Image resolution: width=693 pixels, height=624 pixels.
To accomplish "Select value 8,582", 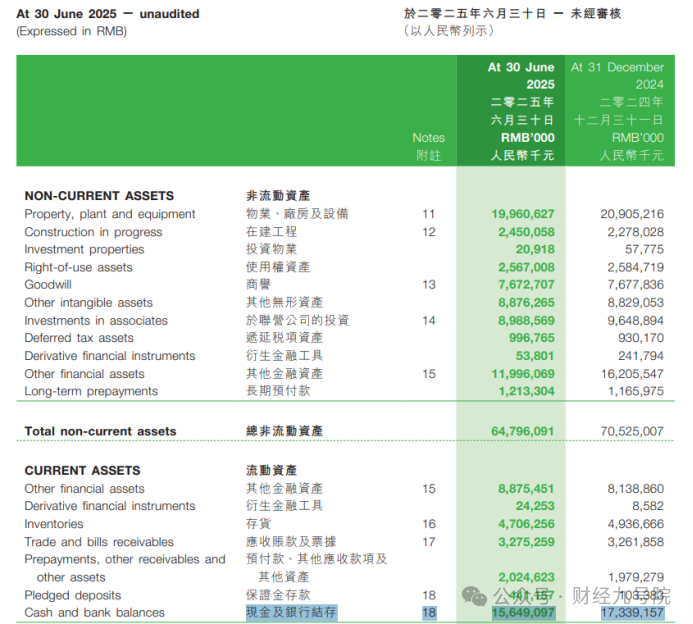I will point(647,506).
